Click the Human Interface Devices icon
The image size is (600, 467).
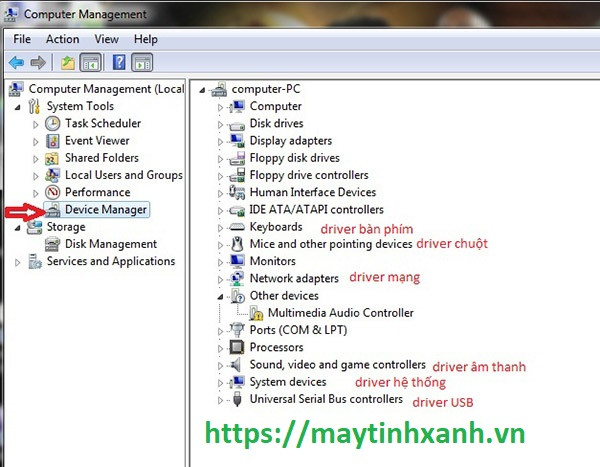pos(237,192)
